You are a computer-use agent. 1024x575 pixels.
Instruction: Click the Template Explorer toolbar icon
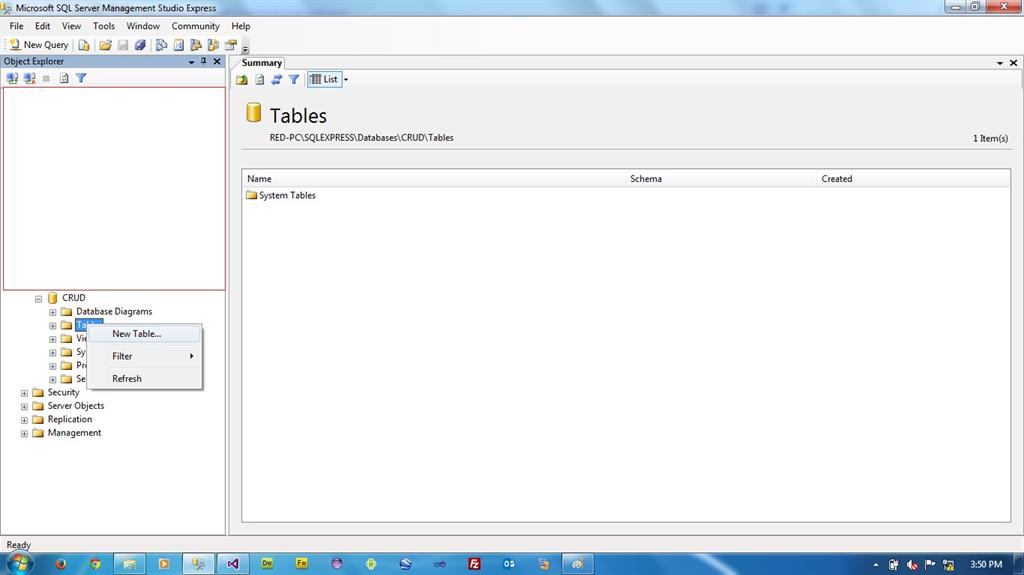[213, 45]
